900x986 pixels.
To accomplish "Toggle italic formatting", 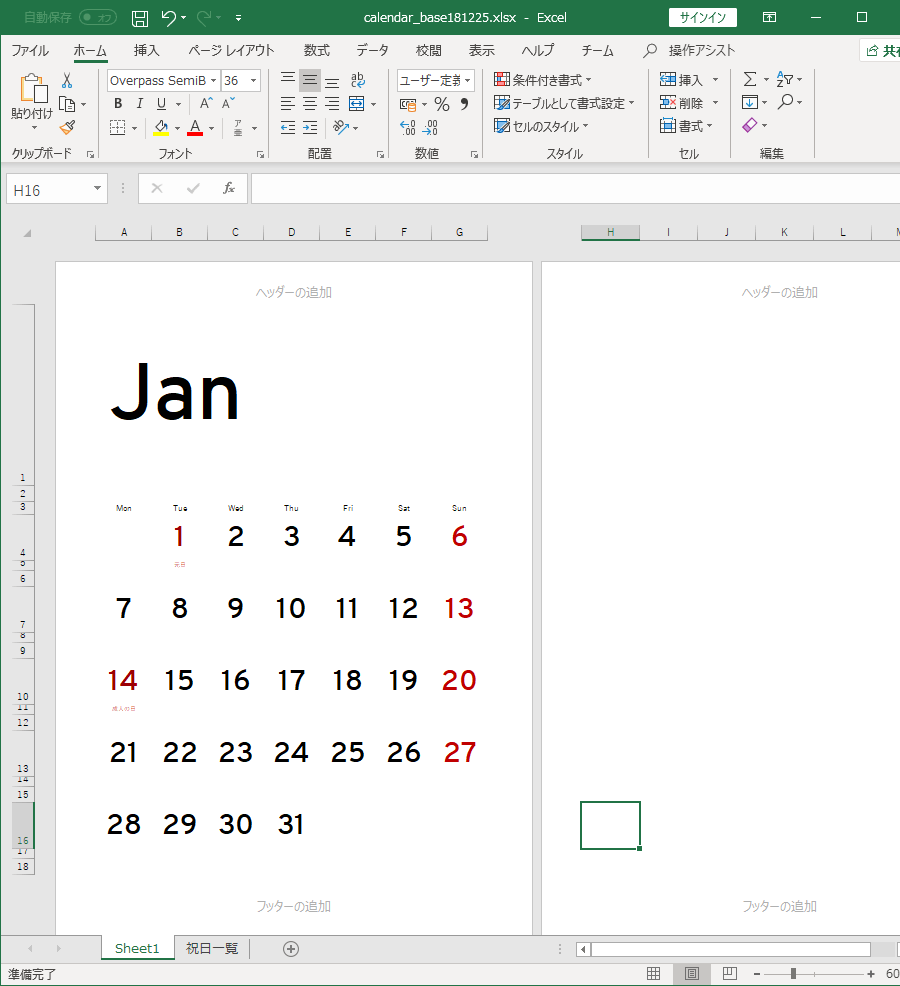I will pos(138,103).
